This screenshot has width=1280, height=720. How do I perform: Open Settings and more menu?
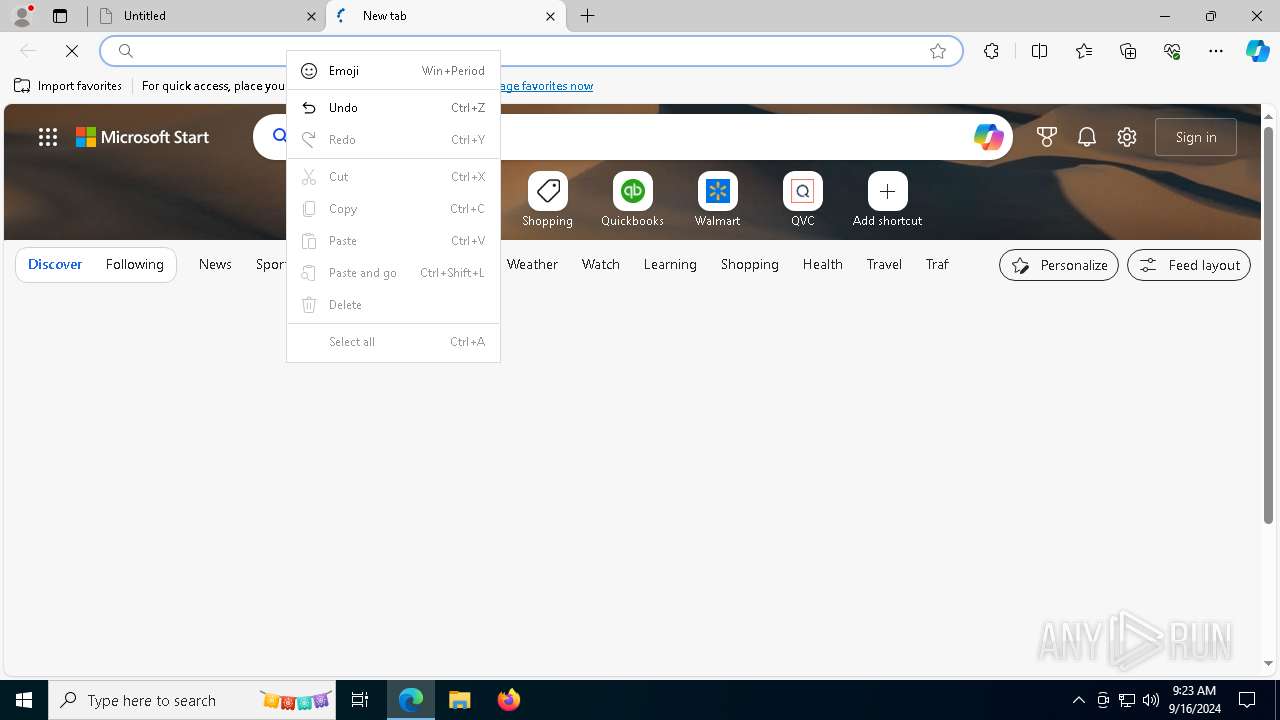coord(1216,51)
